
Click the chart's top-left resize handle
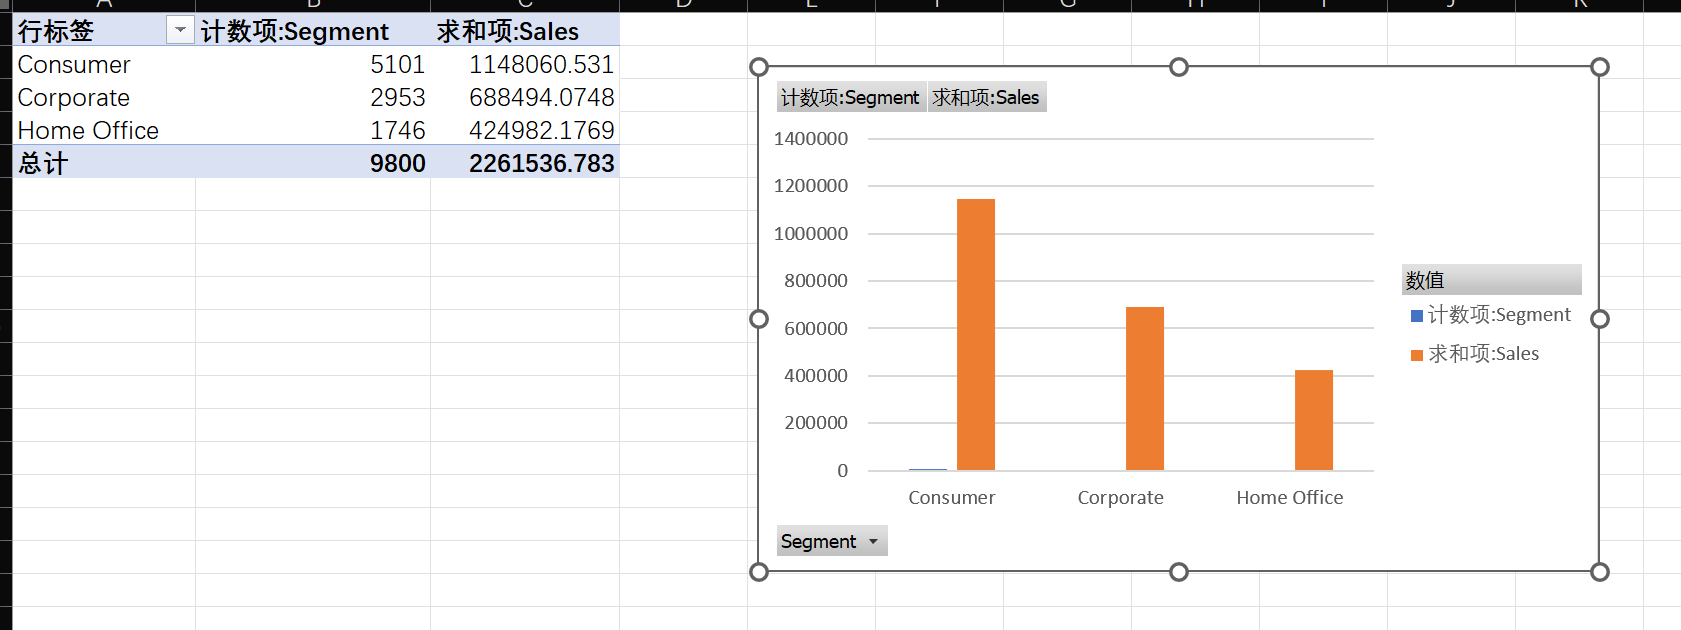point(759,67)
